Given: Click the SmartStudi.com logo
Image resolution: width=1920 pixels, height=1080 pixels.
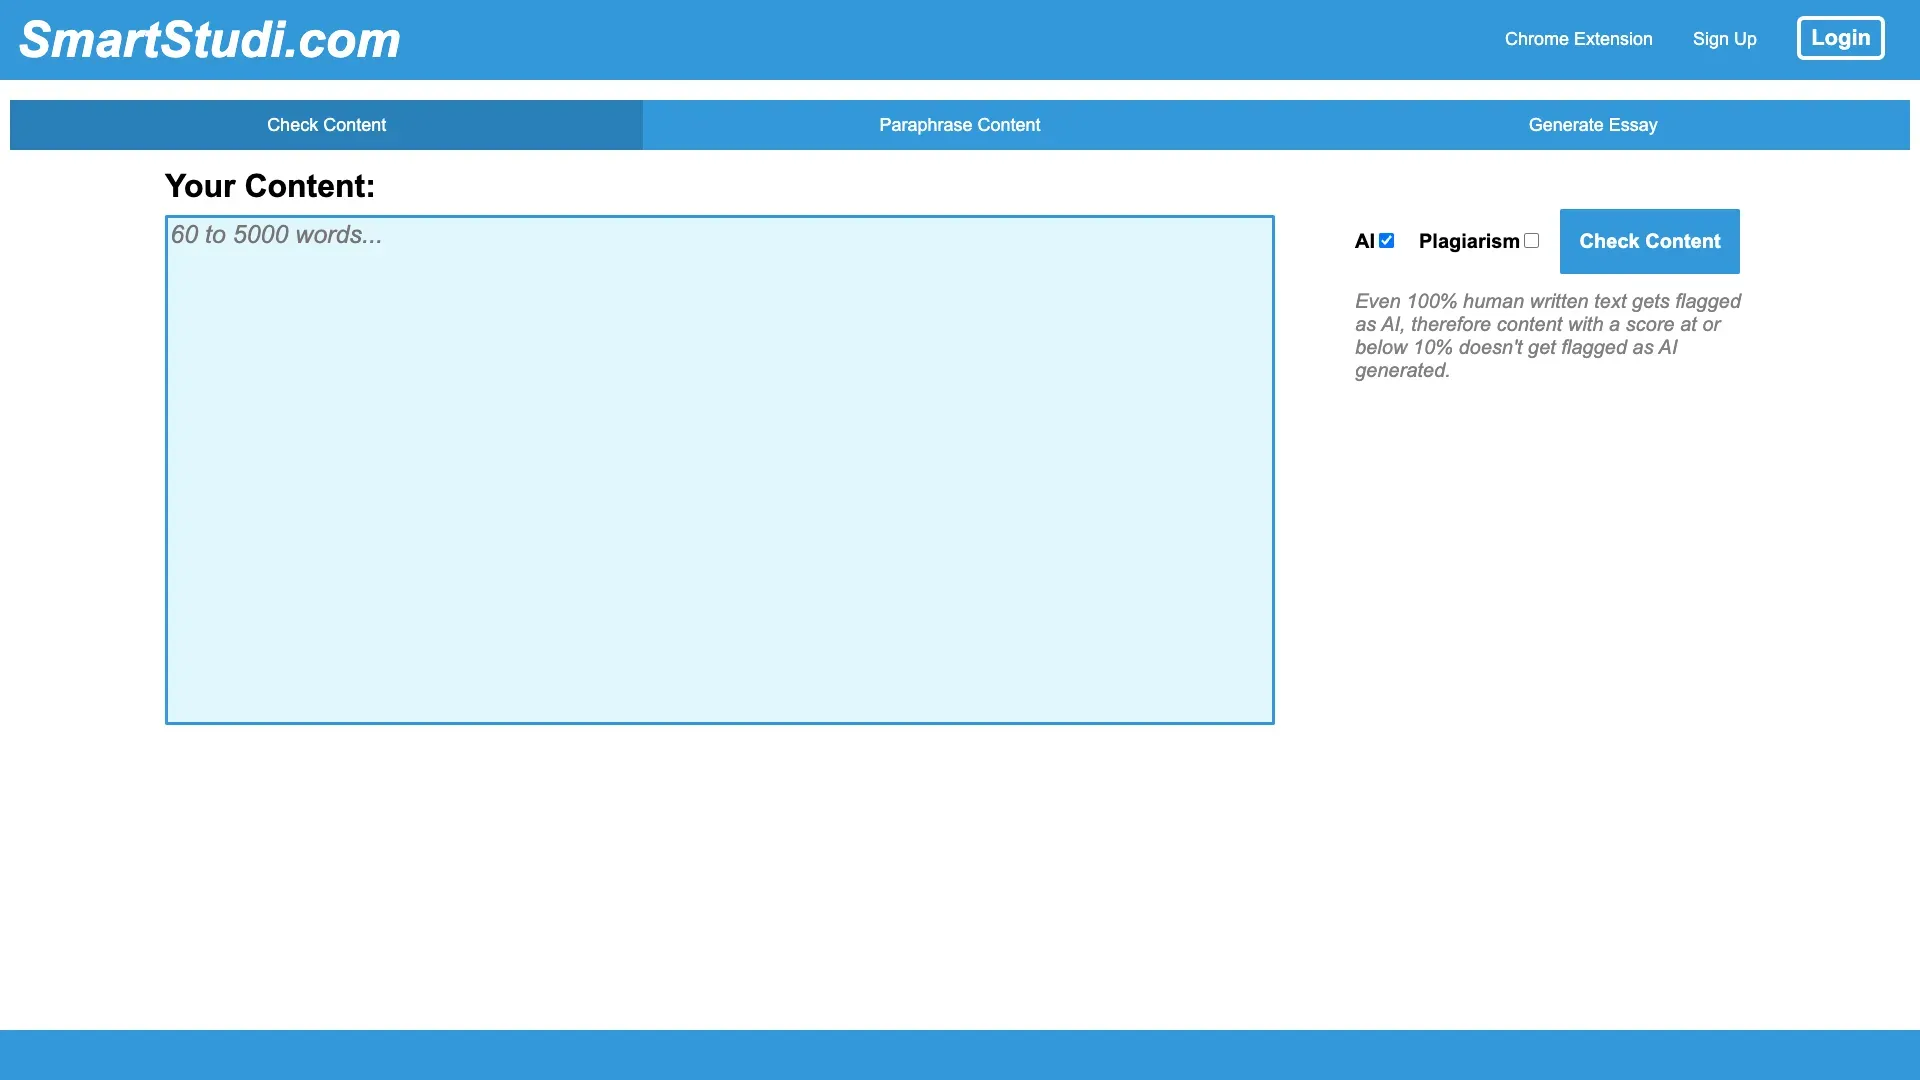Looking at the screenshot, I should click(x=210, y=40).
